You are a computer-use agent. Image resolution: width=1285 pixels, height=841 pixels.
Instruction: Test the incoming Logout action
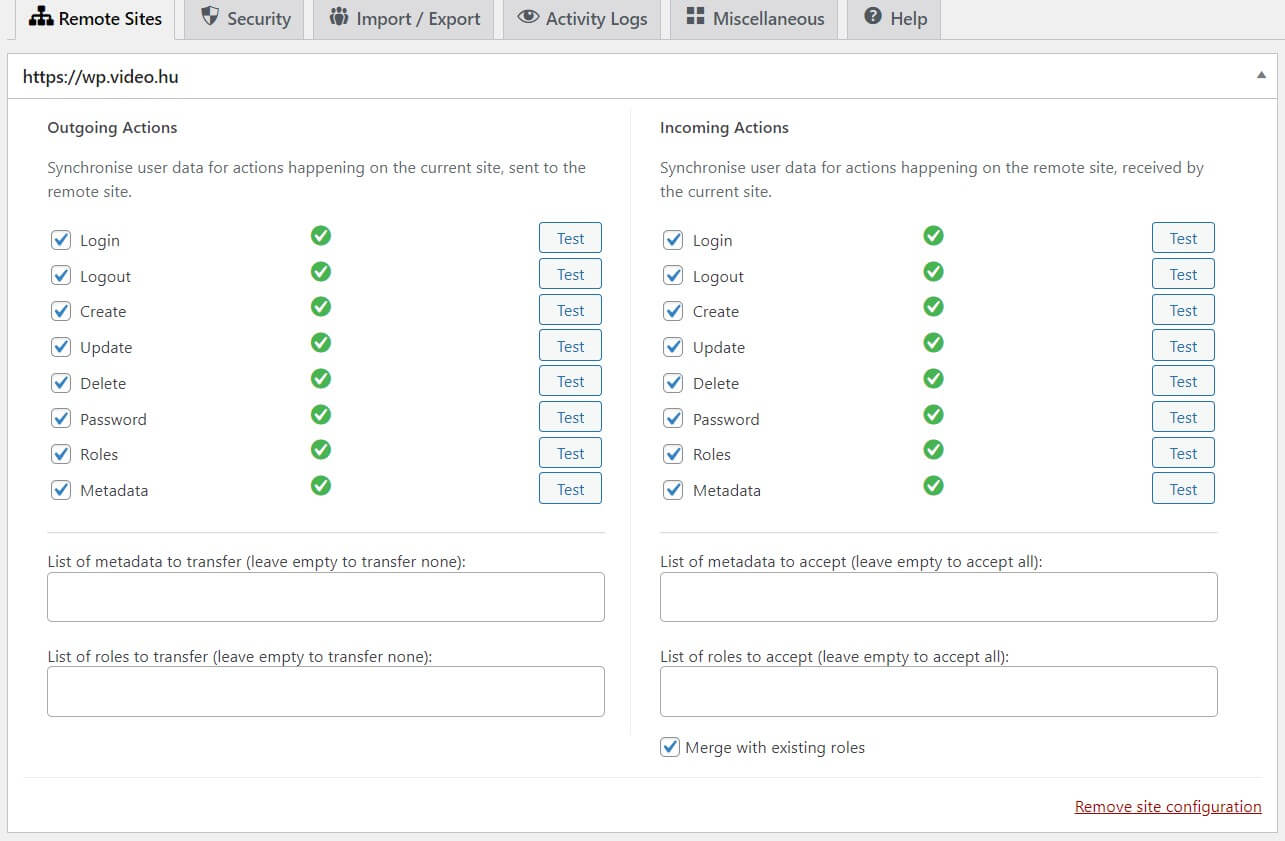tap(1183, 274)
